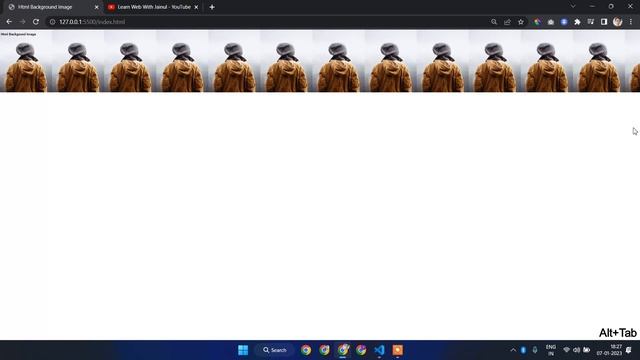Close the Html Background Image tab
Image resolution: width=640 pixels, height=360 pixels.
click(97, 7)
